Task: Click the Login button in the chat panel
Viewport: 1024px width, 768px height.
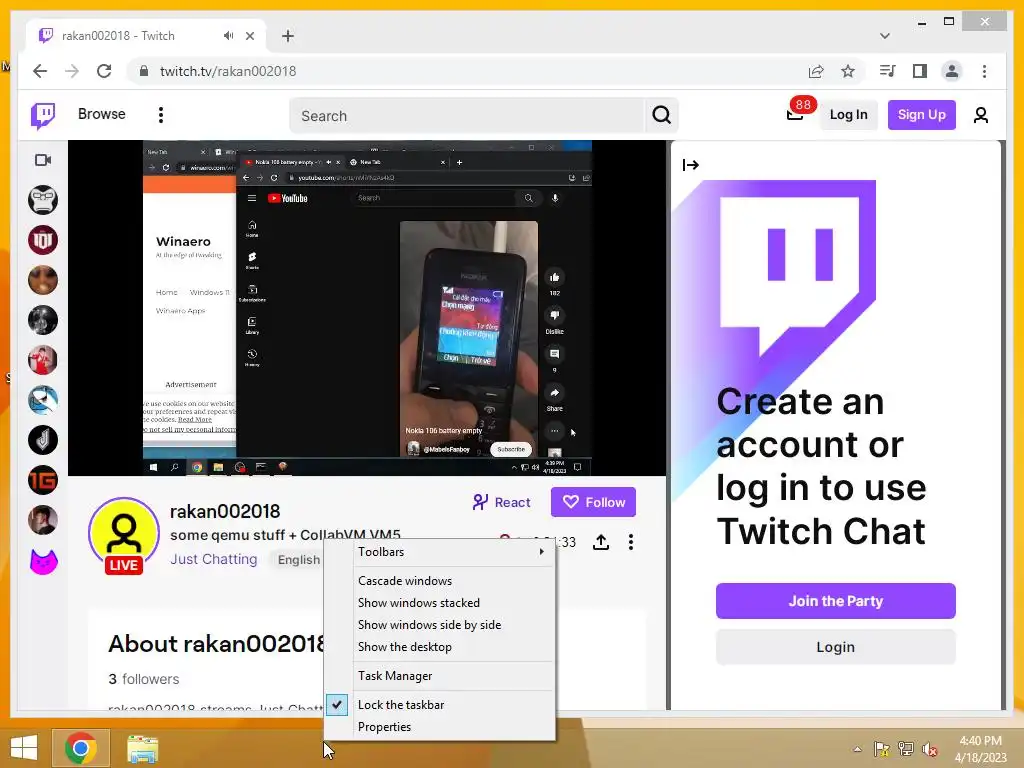Action: 835,647
